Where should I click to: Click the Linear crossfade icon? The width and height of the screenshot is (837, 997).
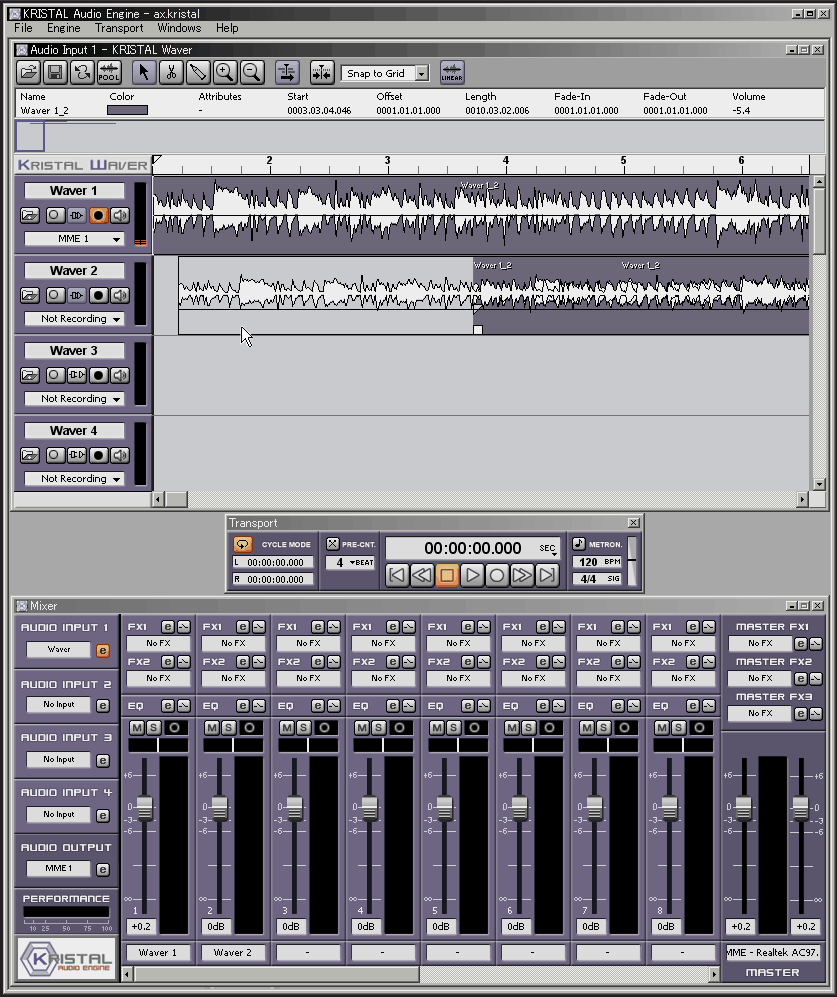452,72
